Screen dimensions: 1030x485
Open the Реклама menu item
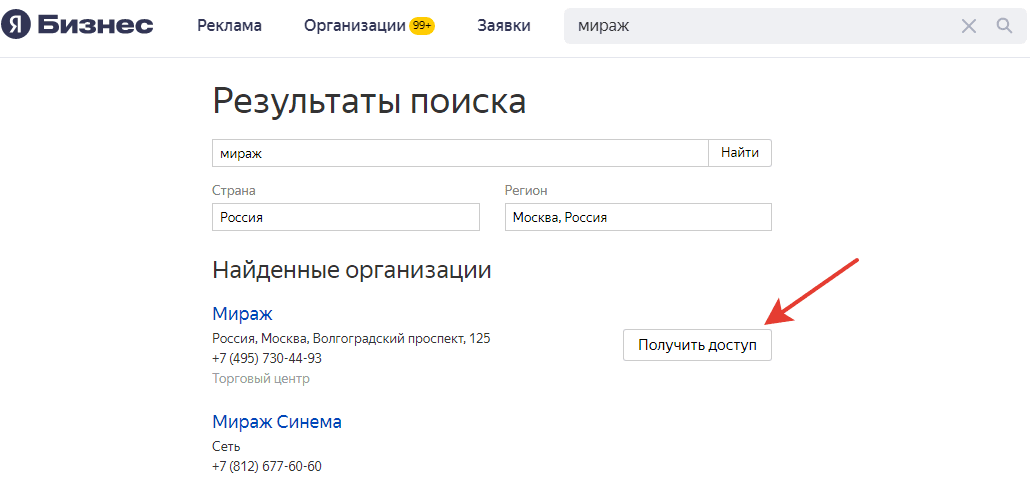[x=230, y=26]
